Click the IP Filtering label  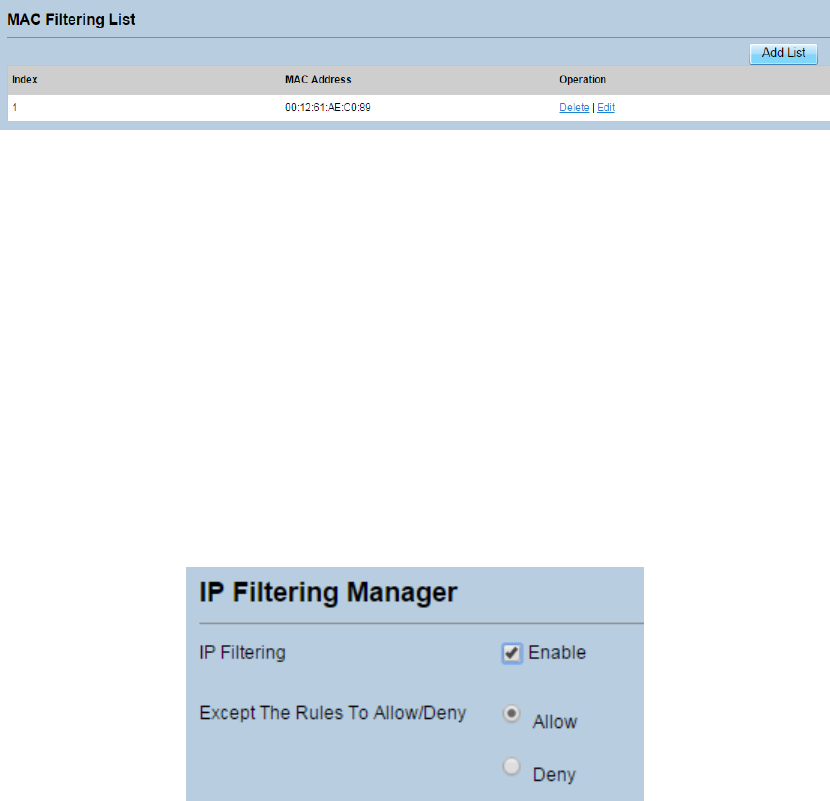point(242,652)
